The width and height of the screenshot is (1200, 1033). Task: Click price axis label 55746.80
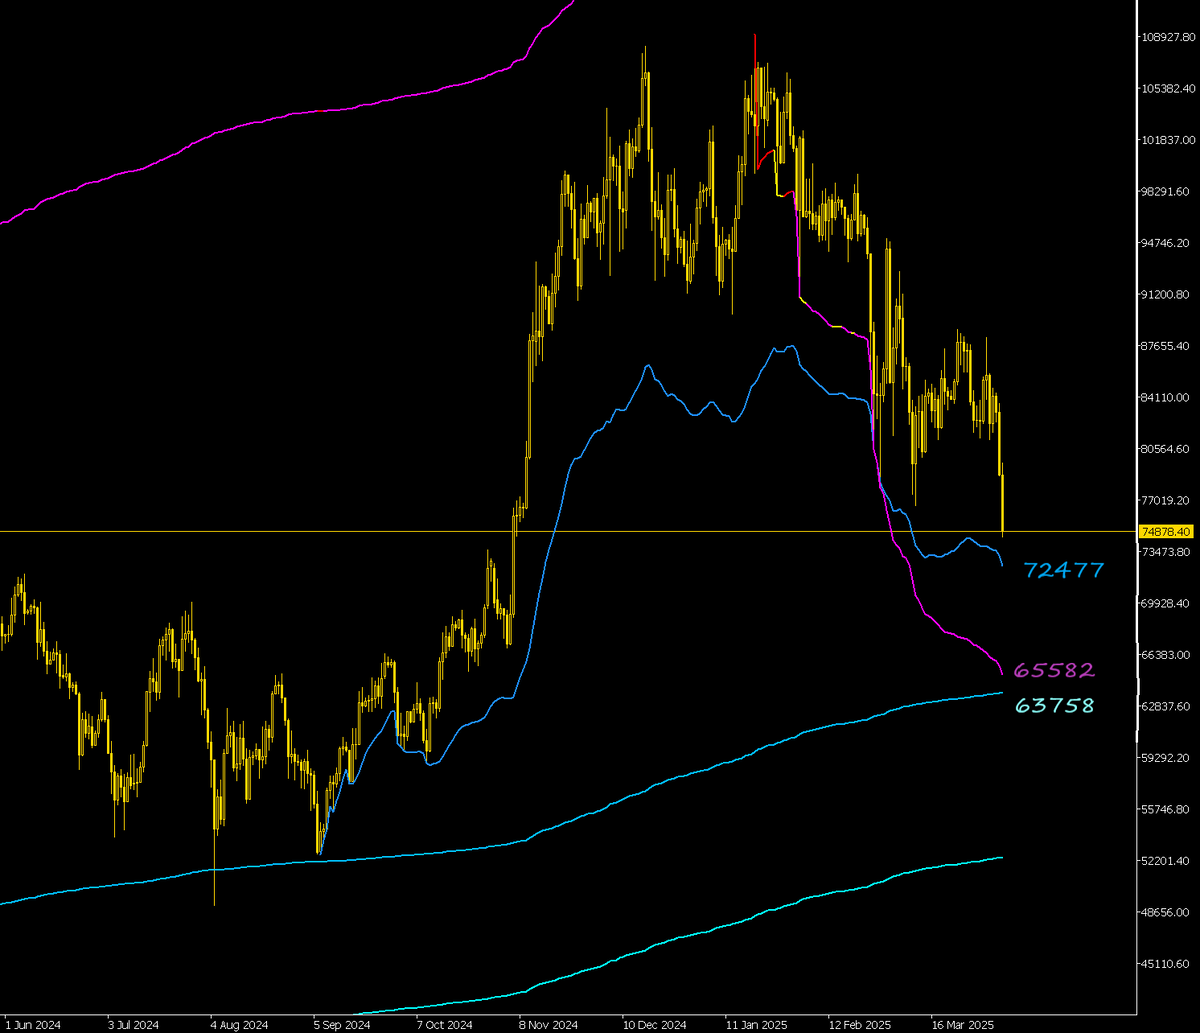1166,809
